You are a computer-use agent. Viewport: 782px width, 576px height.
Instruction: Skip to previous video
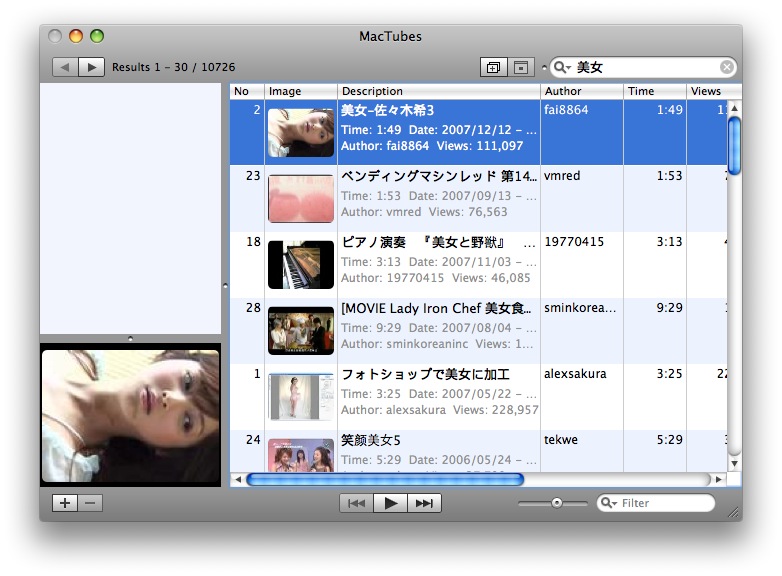[356, 503]
